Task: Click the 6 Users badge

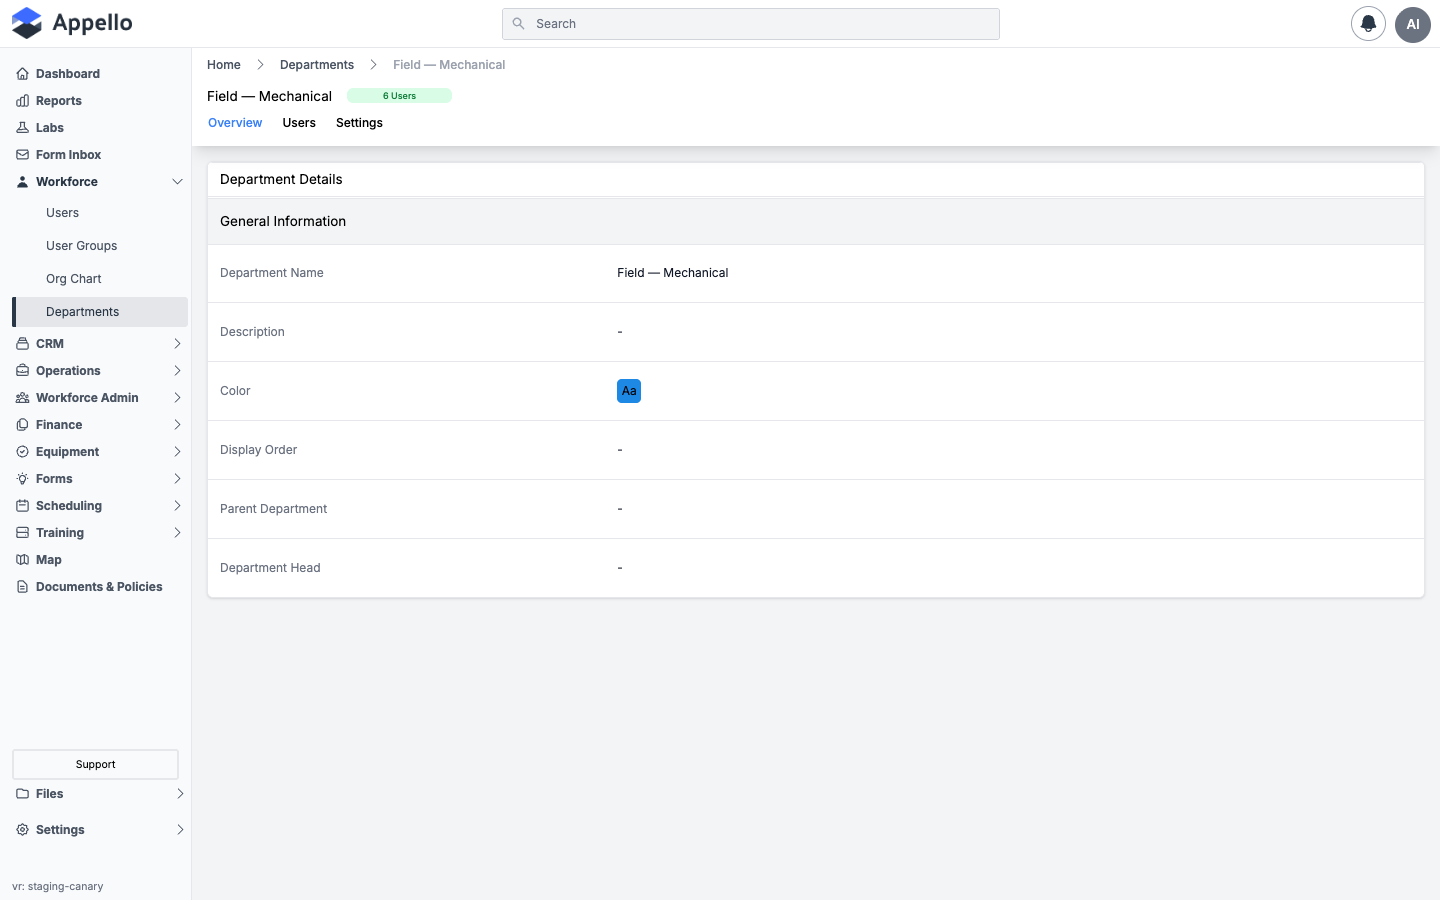Action: (399, 96)
